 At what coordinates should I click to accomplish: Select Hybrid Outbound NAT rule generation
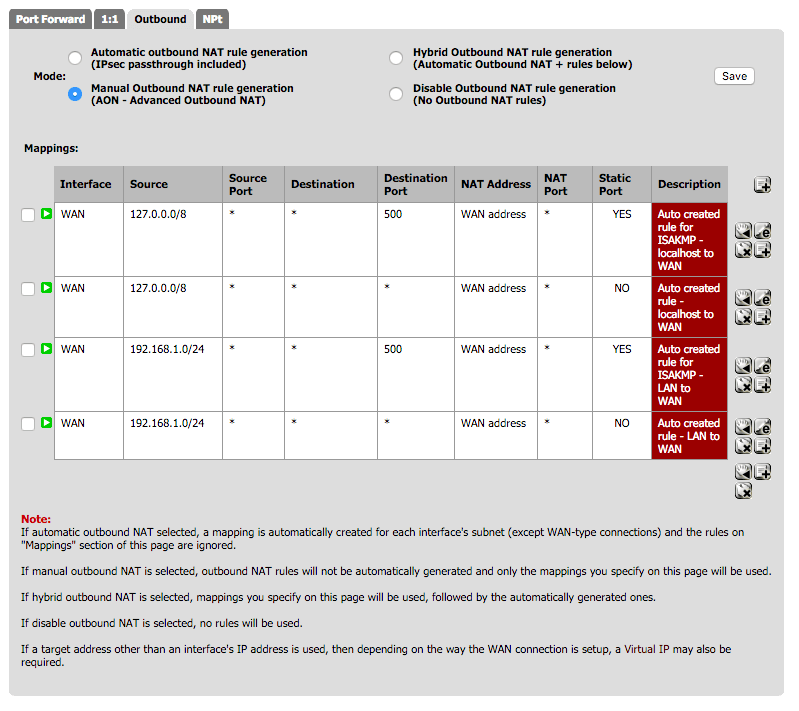tap(396, 58)
